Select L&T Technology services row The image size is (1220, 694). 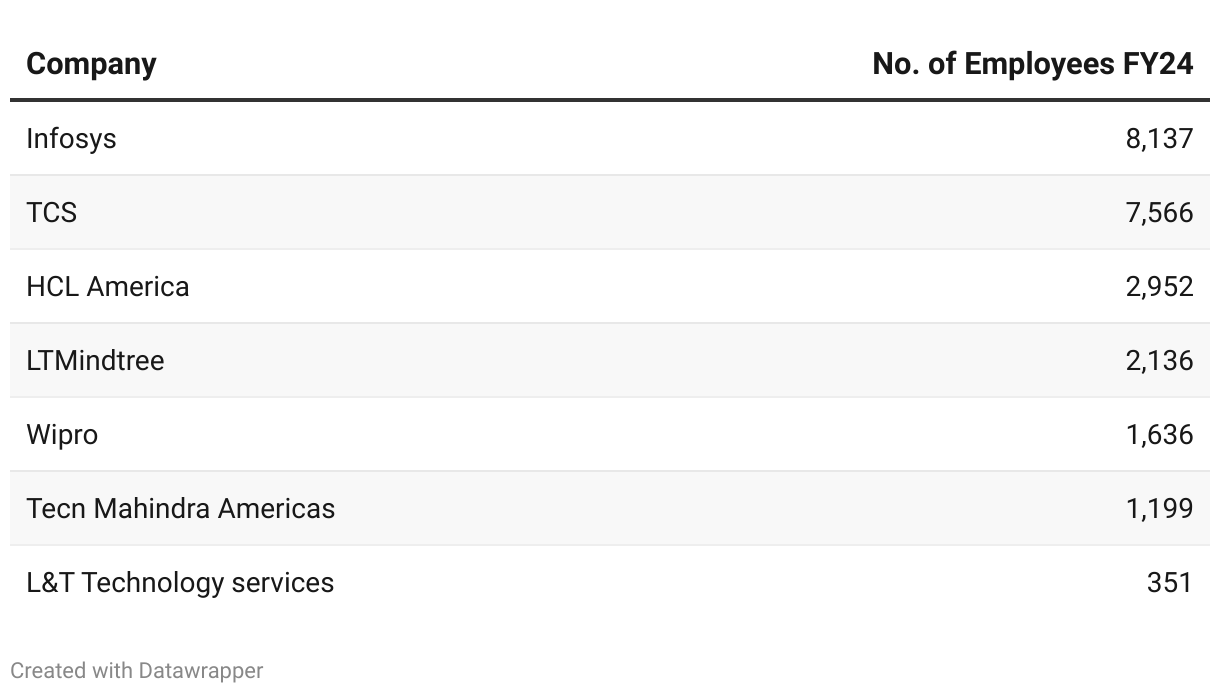tap(180, 582)
